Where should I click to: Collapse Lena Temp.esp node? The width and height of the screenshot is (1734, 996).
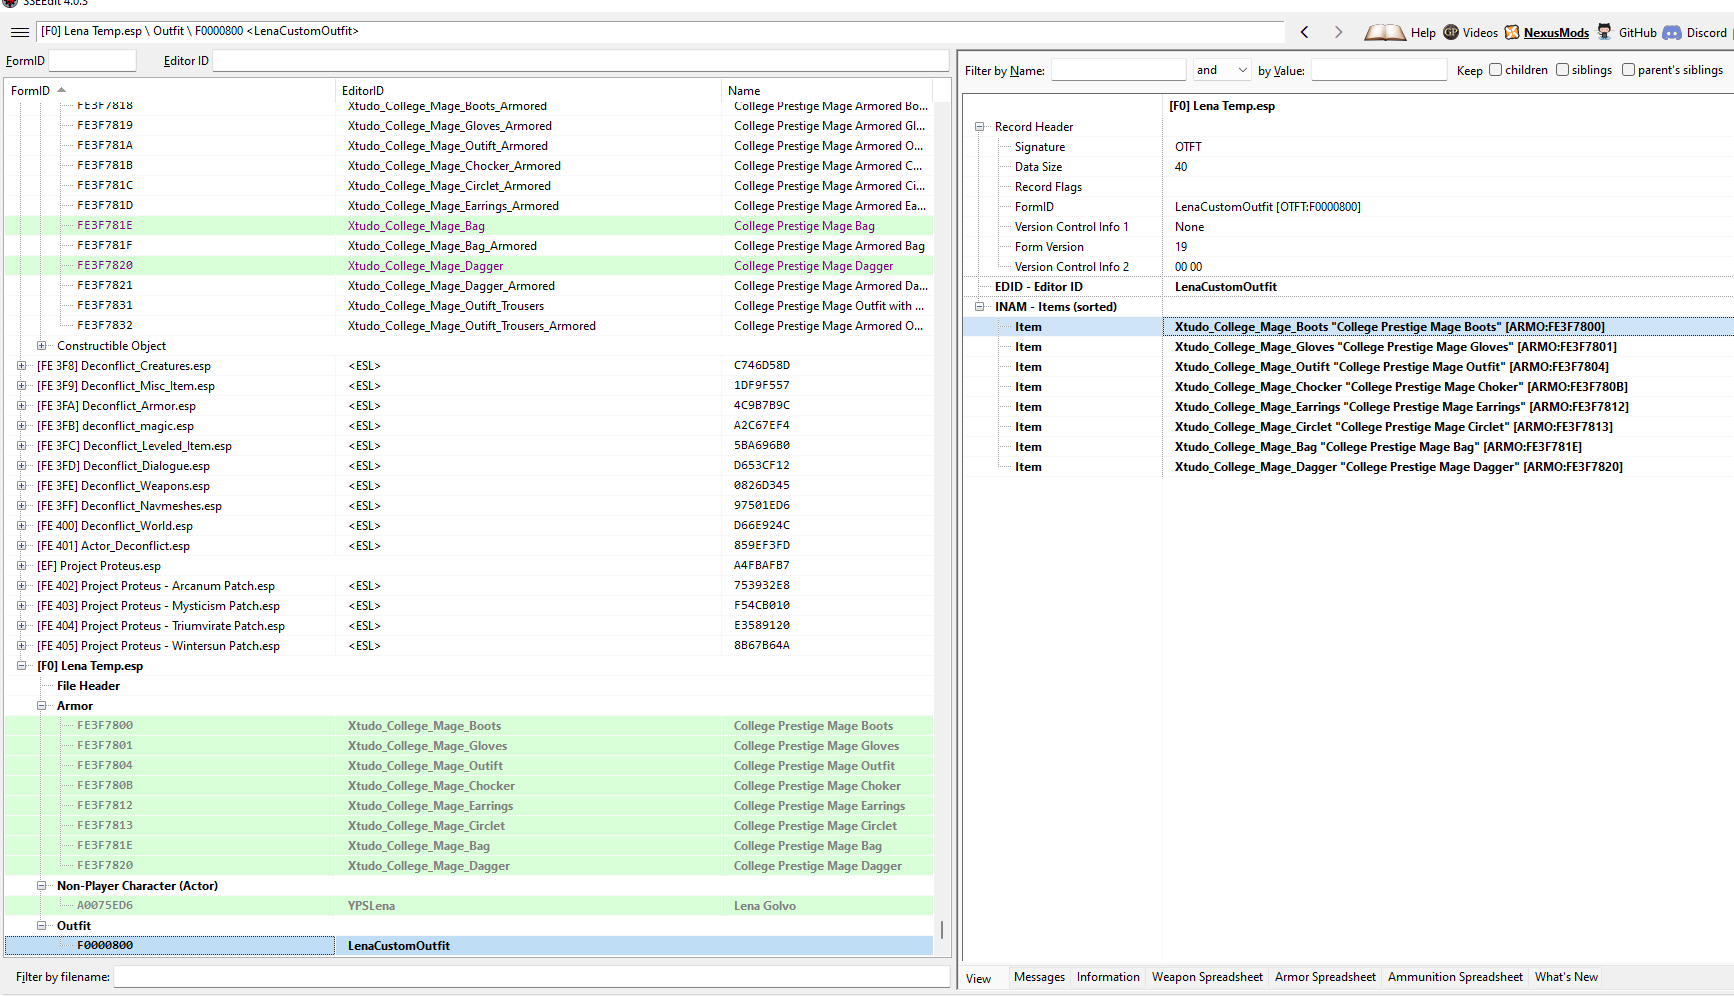point(22,666)
